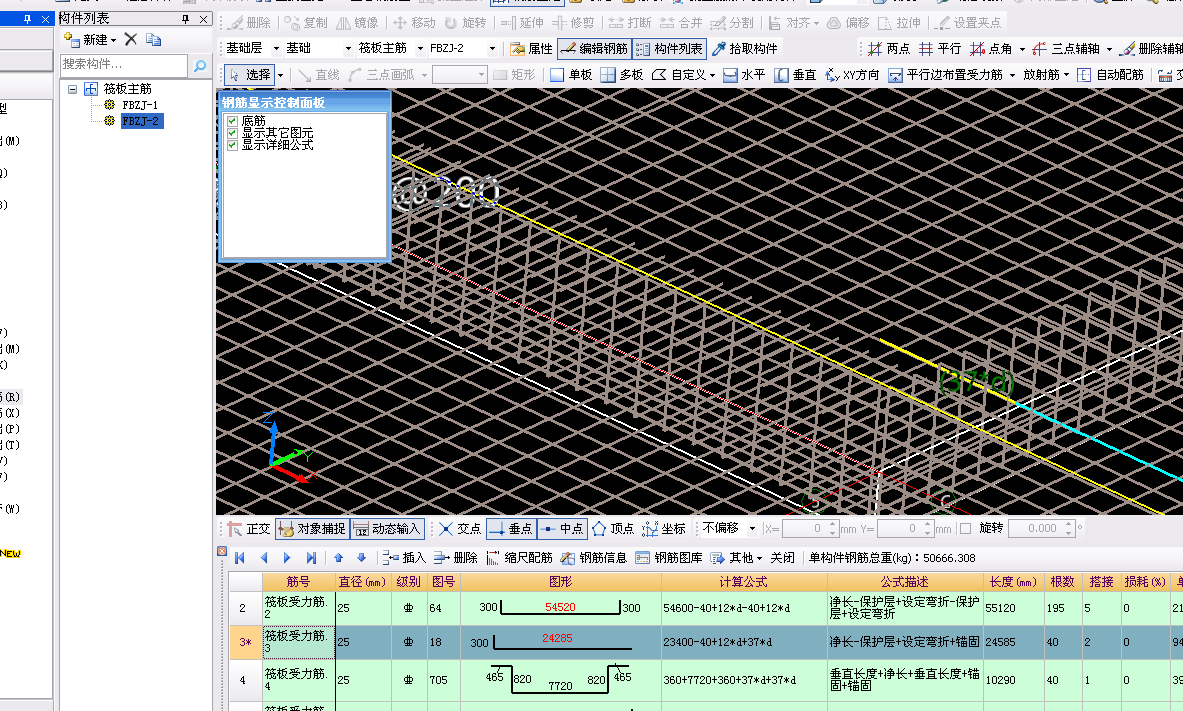The height and width of the screenshot is (711, 1183).
Task: Toggle 编辑钢筋 edit rebar tool
Action: click(595, 48)
